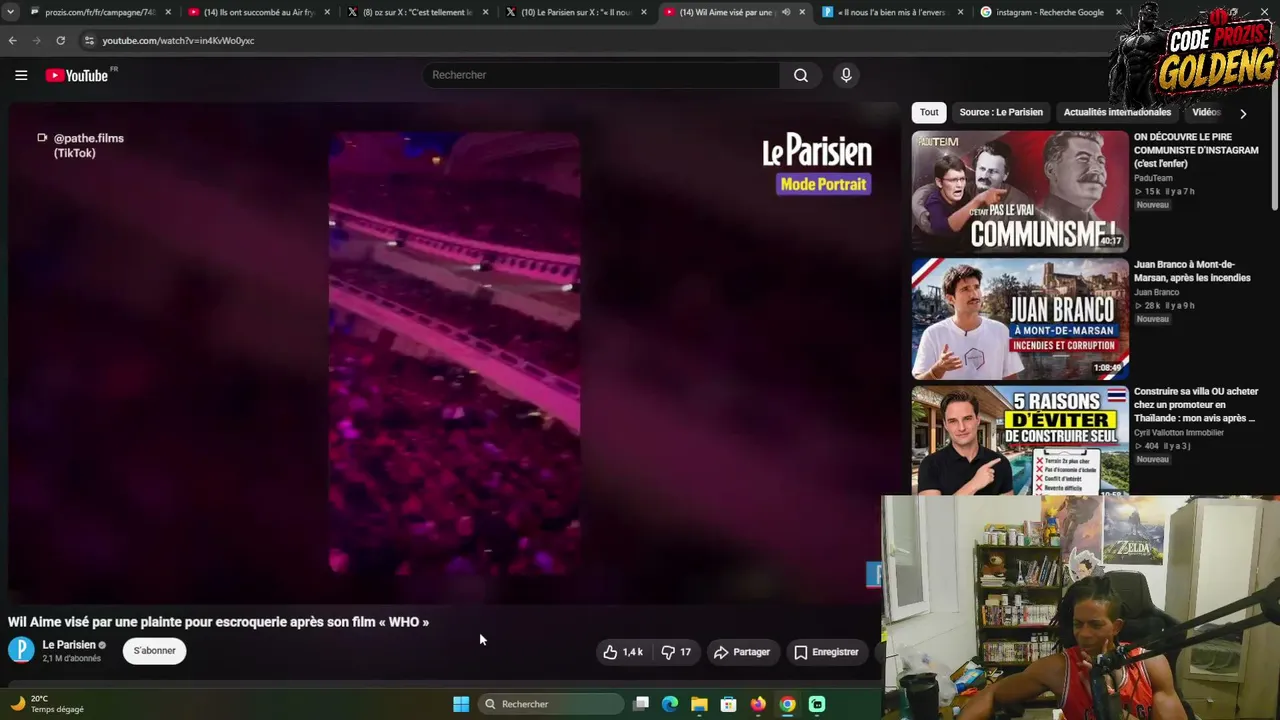Launch Firefox from the taskbar

[x=758, y=704]
